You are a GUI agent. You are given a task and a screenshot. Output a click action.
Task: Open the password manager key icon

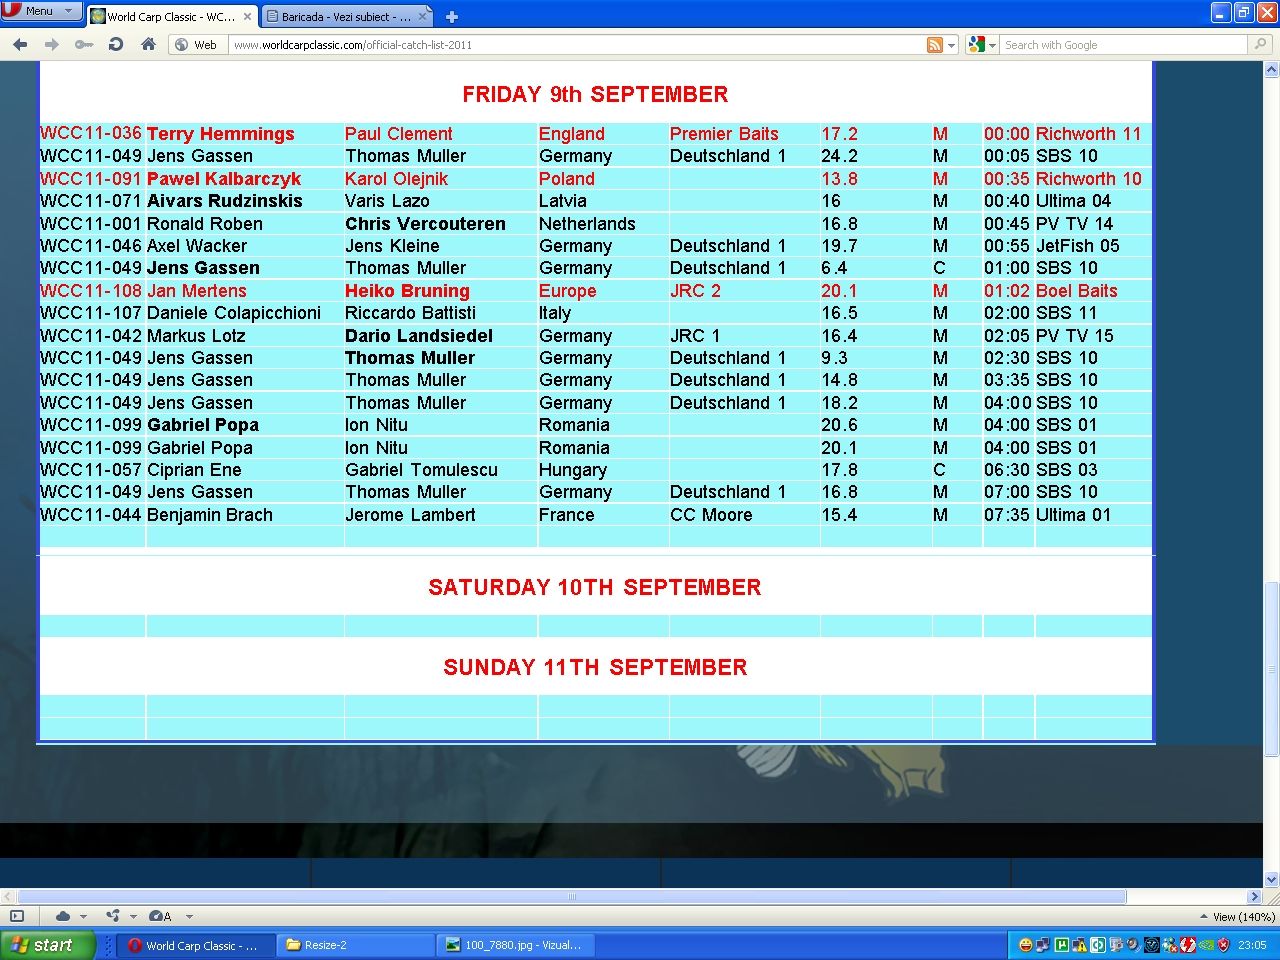click(x=84, y=45)
